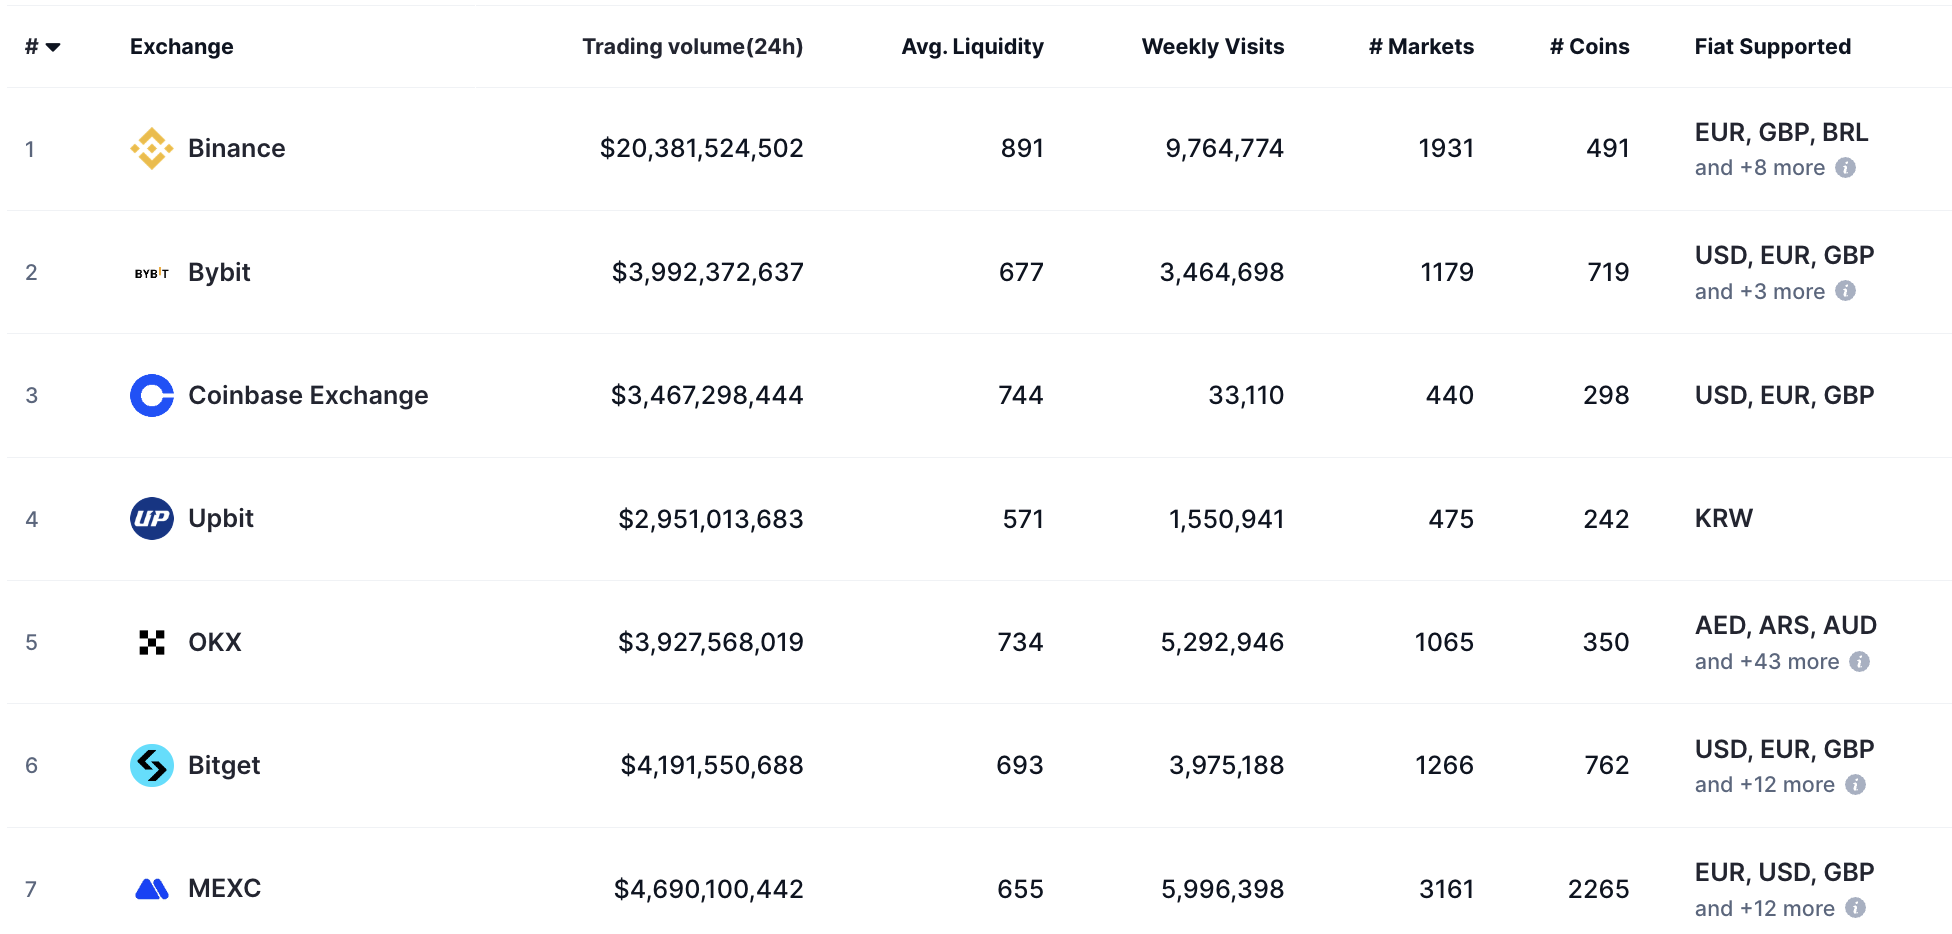Click the OKX logo icon
Viewport: 1952px width, 934px height.
[x=152, y=643]
